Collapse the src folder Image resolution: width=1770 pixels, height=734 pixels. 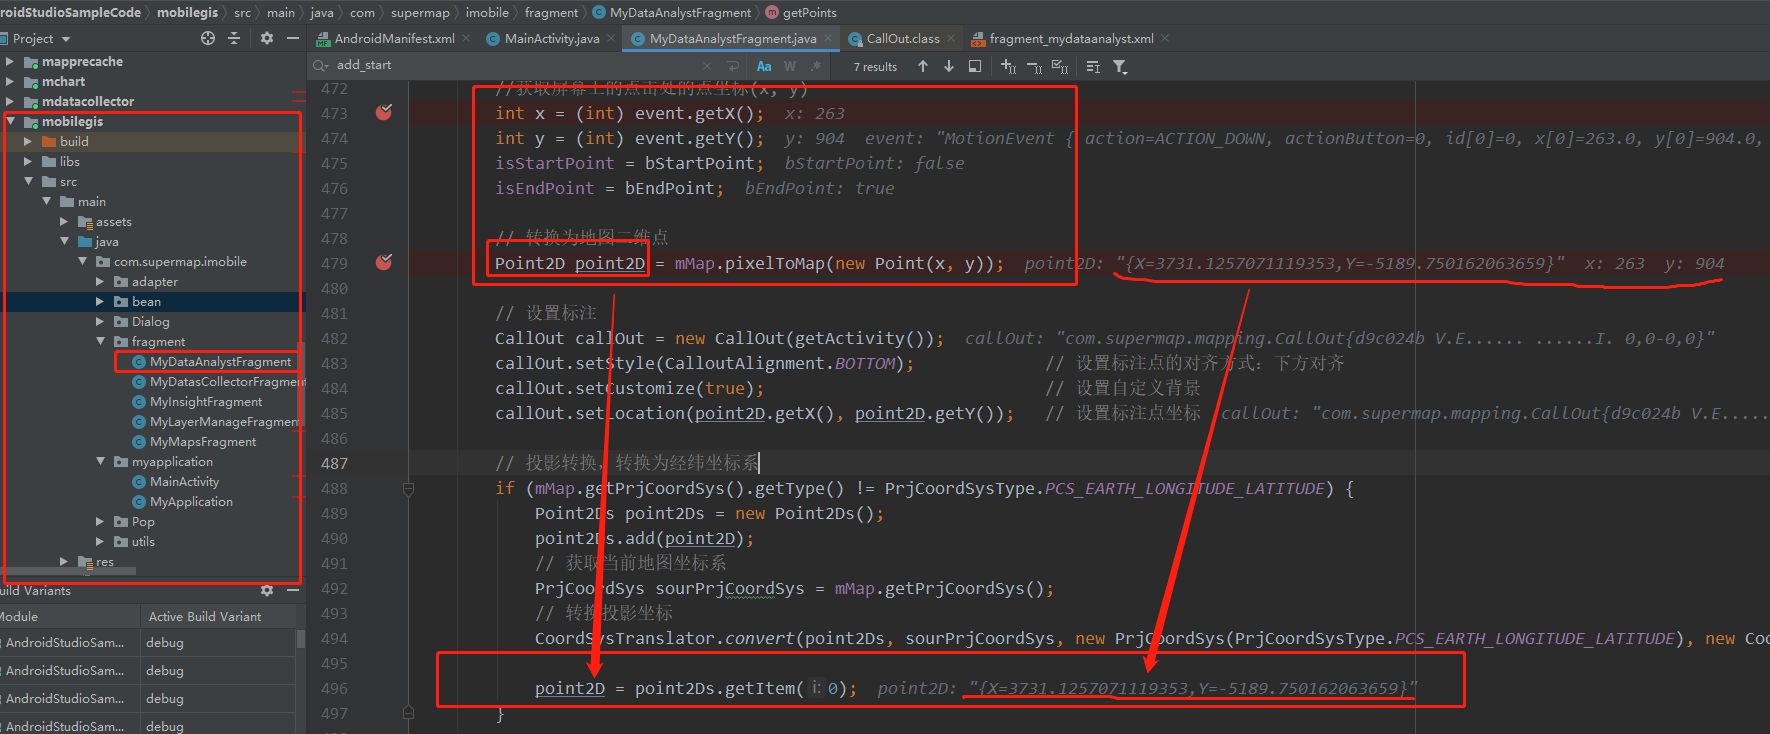tap(28, 181)
